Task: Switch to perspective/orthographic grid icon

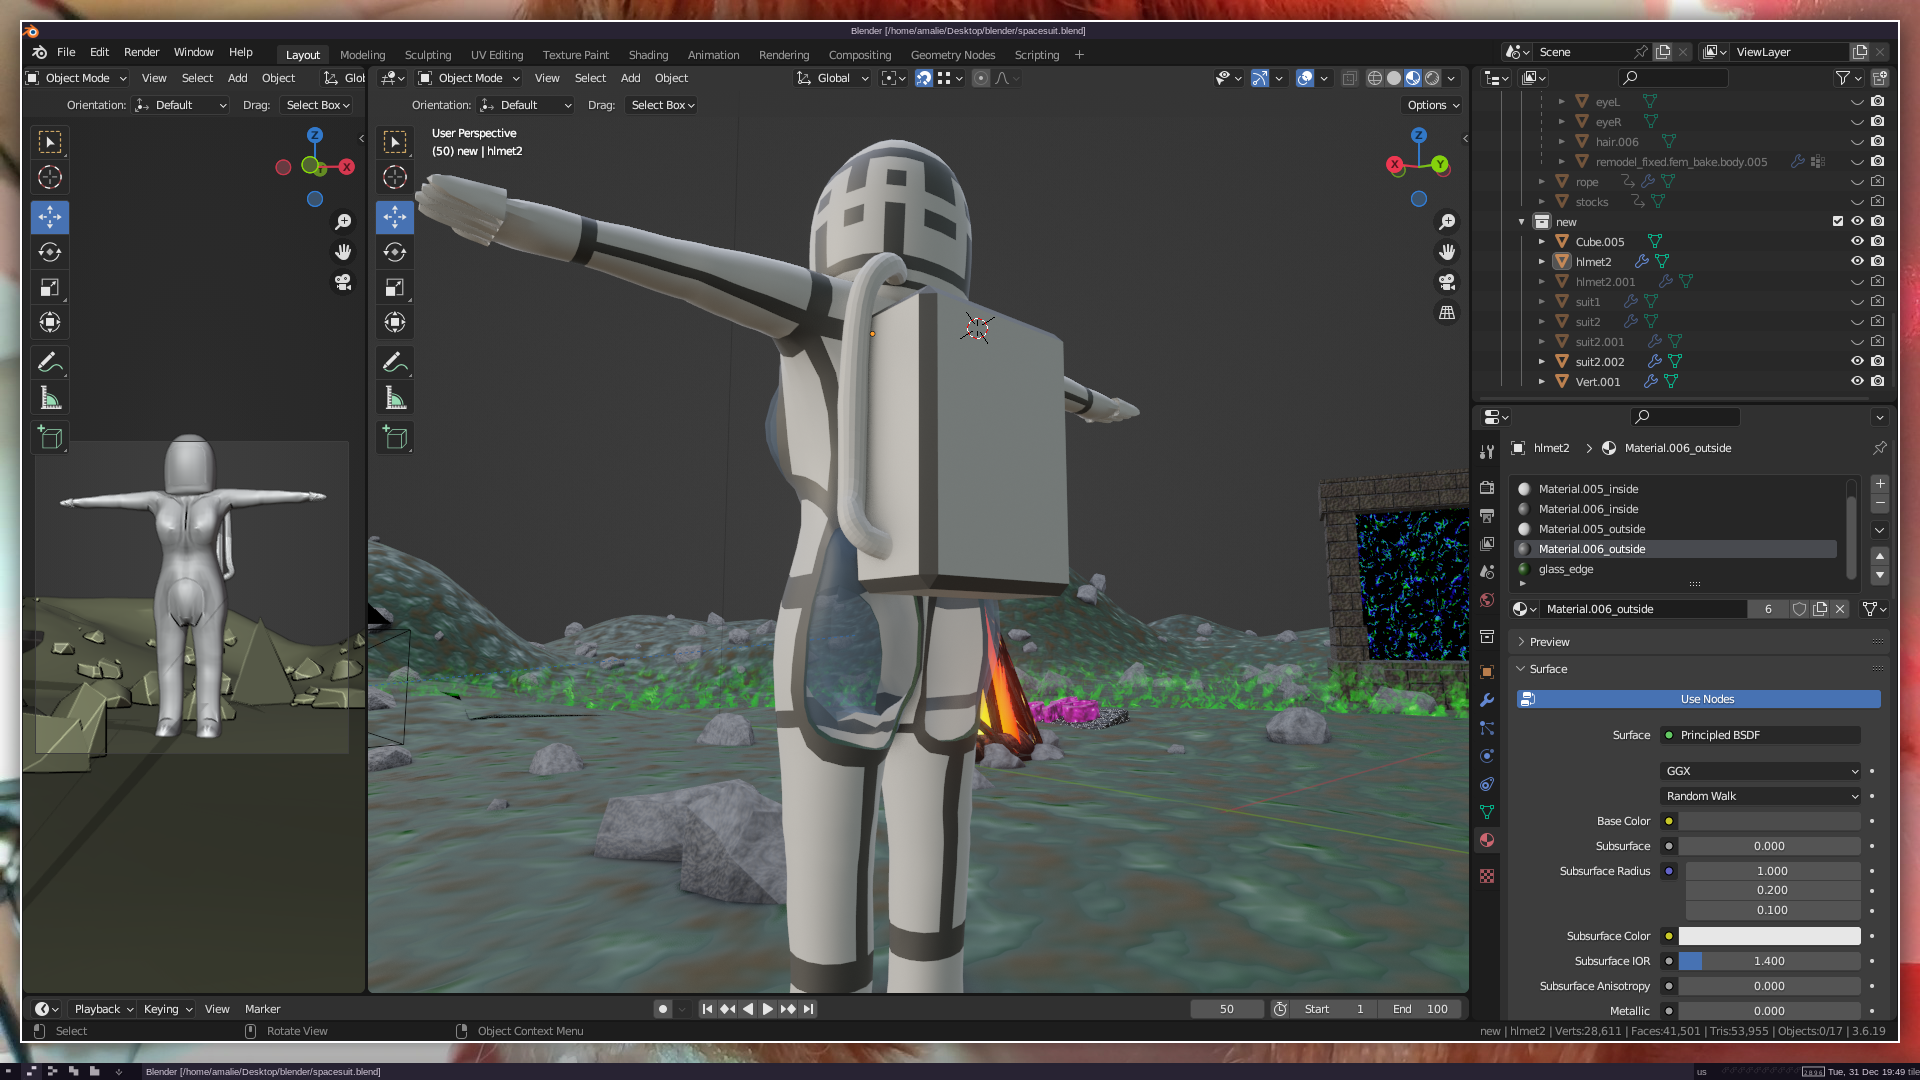Action: (1447, 313)
